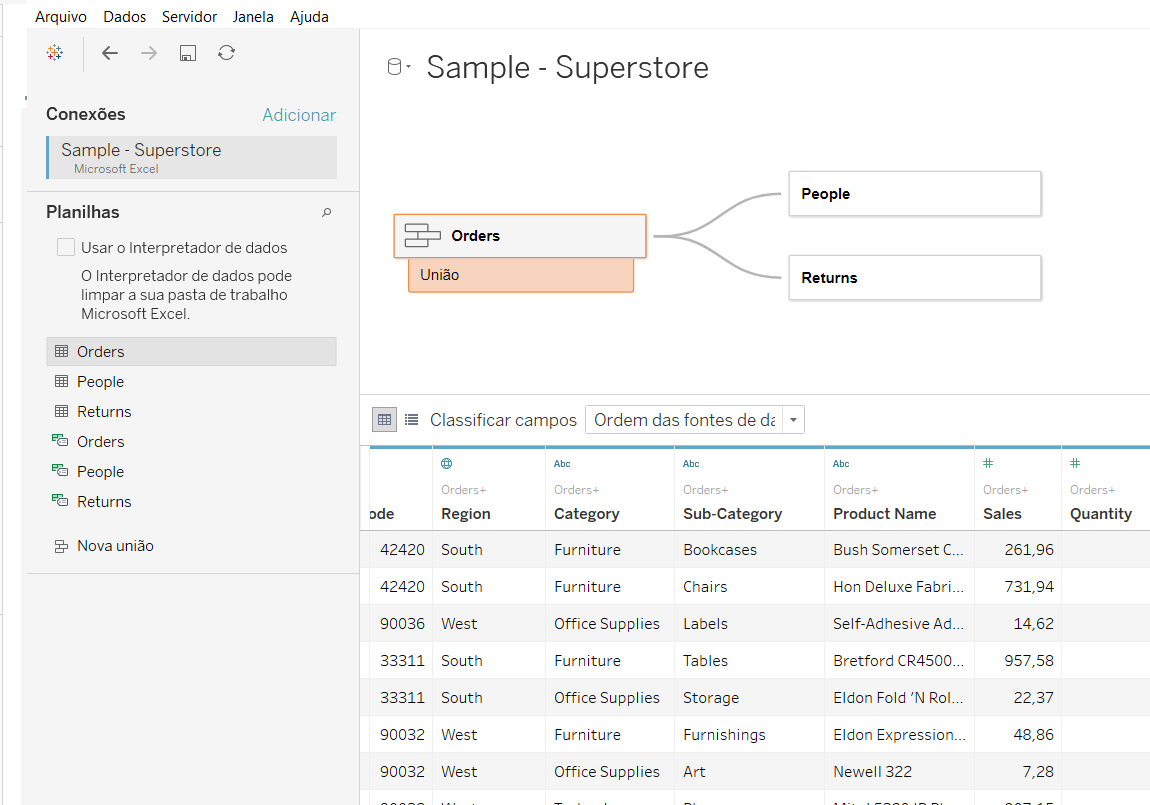Screen dimensions: 1150x805
Task: Click the Adicionar connection link
Action: pos(299,115)
